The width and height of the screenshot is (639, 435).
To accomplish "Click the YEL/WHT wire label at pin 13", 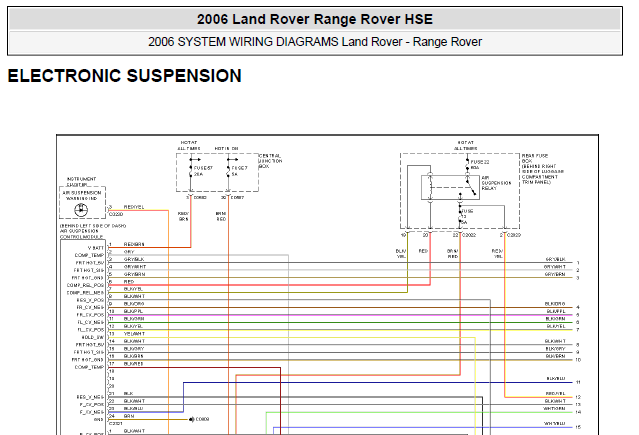I will [134, 333].
